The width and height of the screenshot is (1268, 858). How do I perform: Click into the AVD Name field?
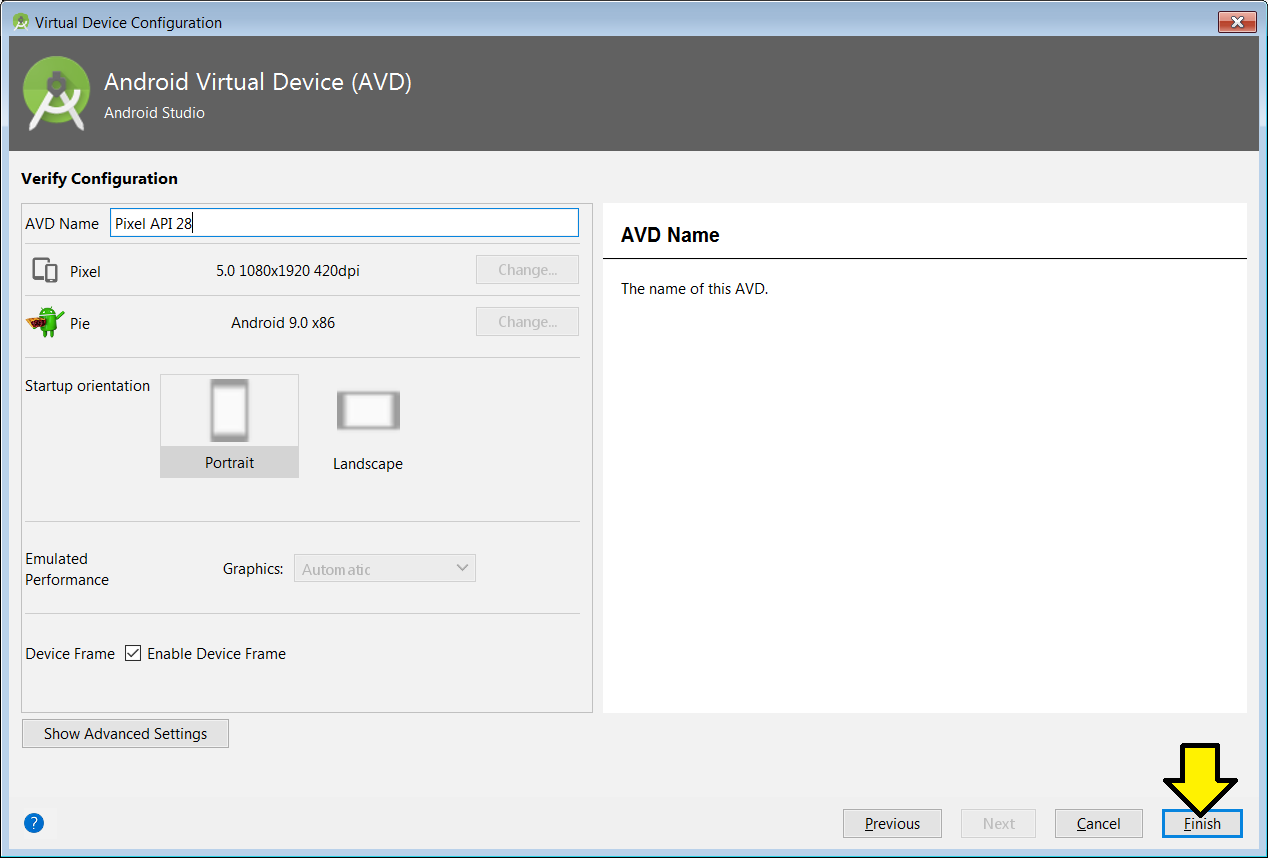[344, 223]
